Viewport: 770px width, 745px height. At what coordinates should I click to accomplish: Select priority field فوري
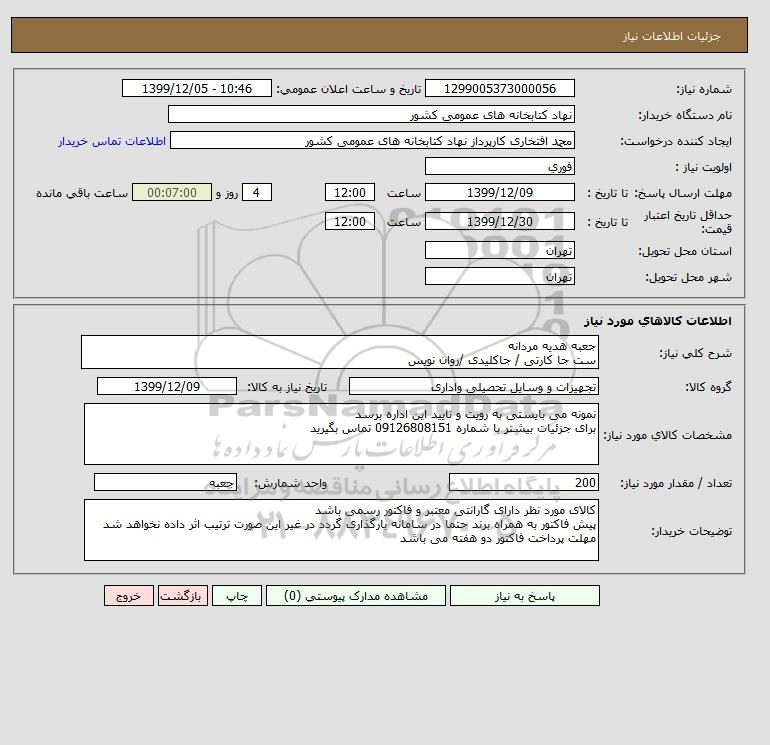[499, 166]
